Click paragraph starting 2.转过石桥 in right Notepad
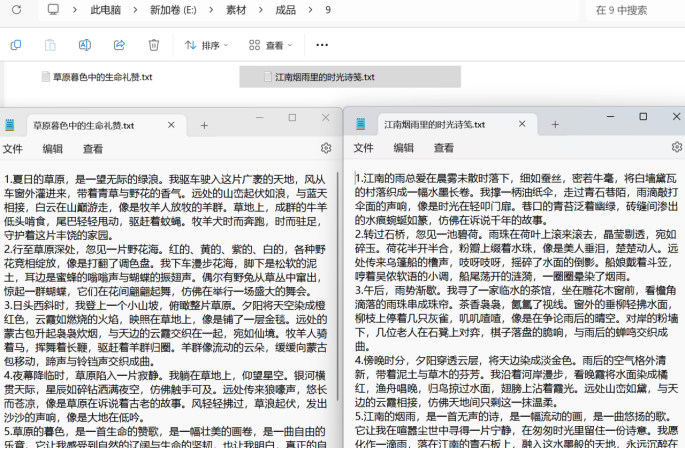685x449 pixels. [516, 255]
